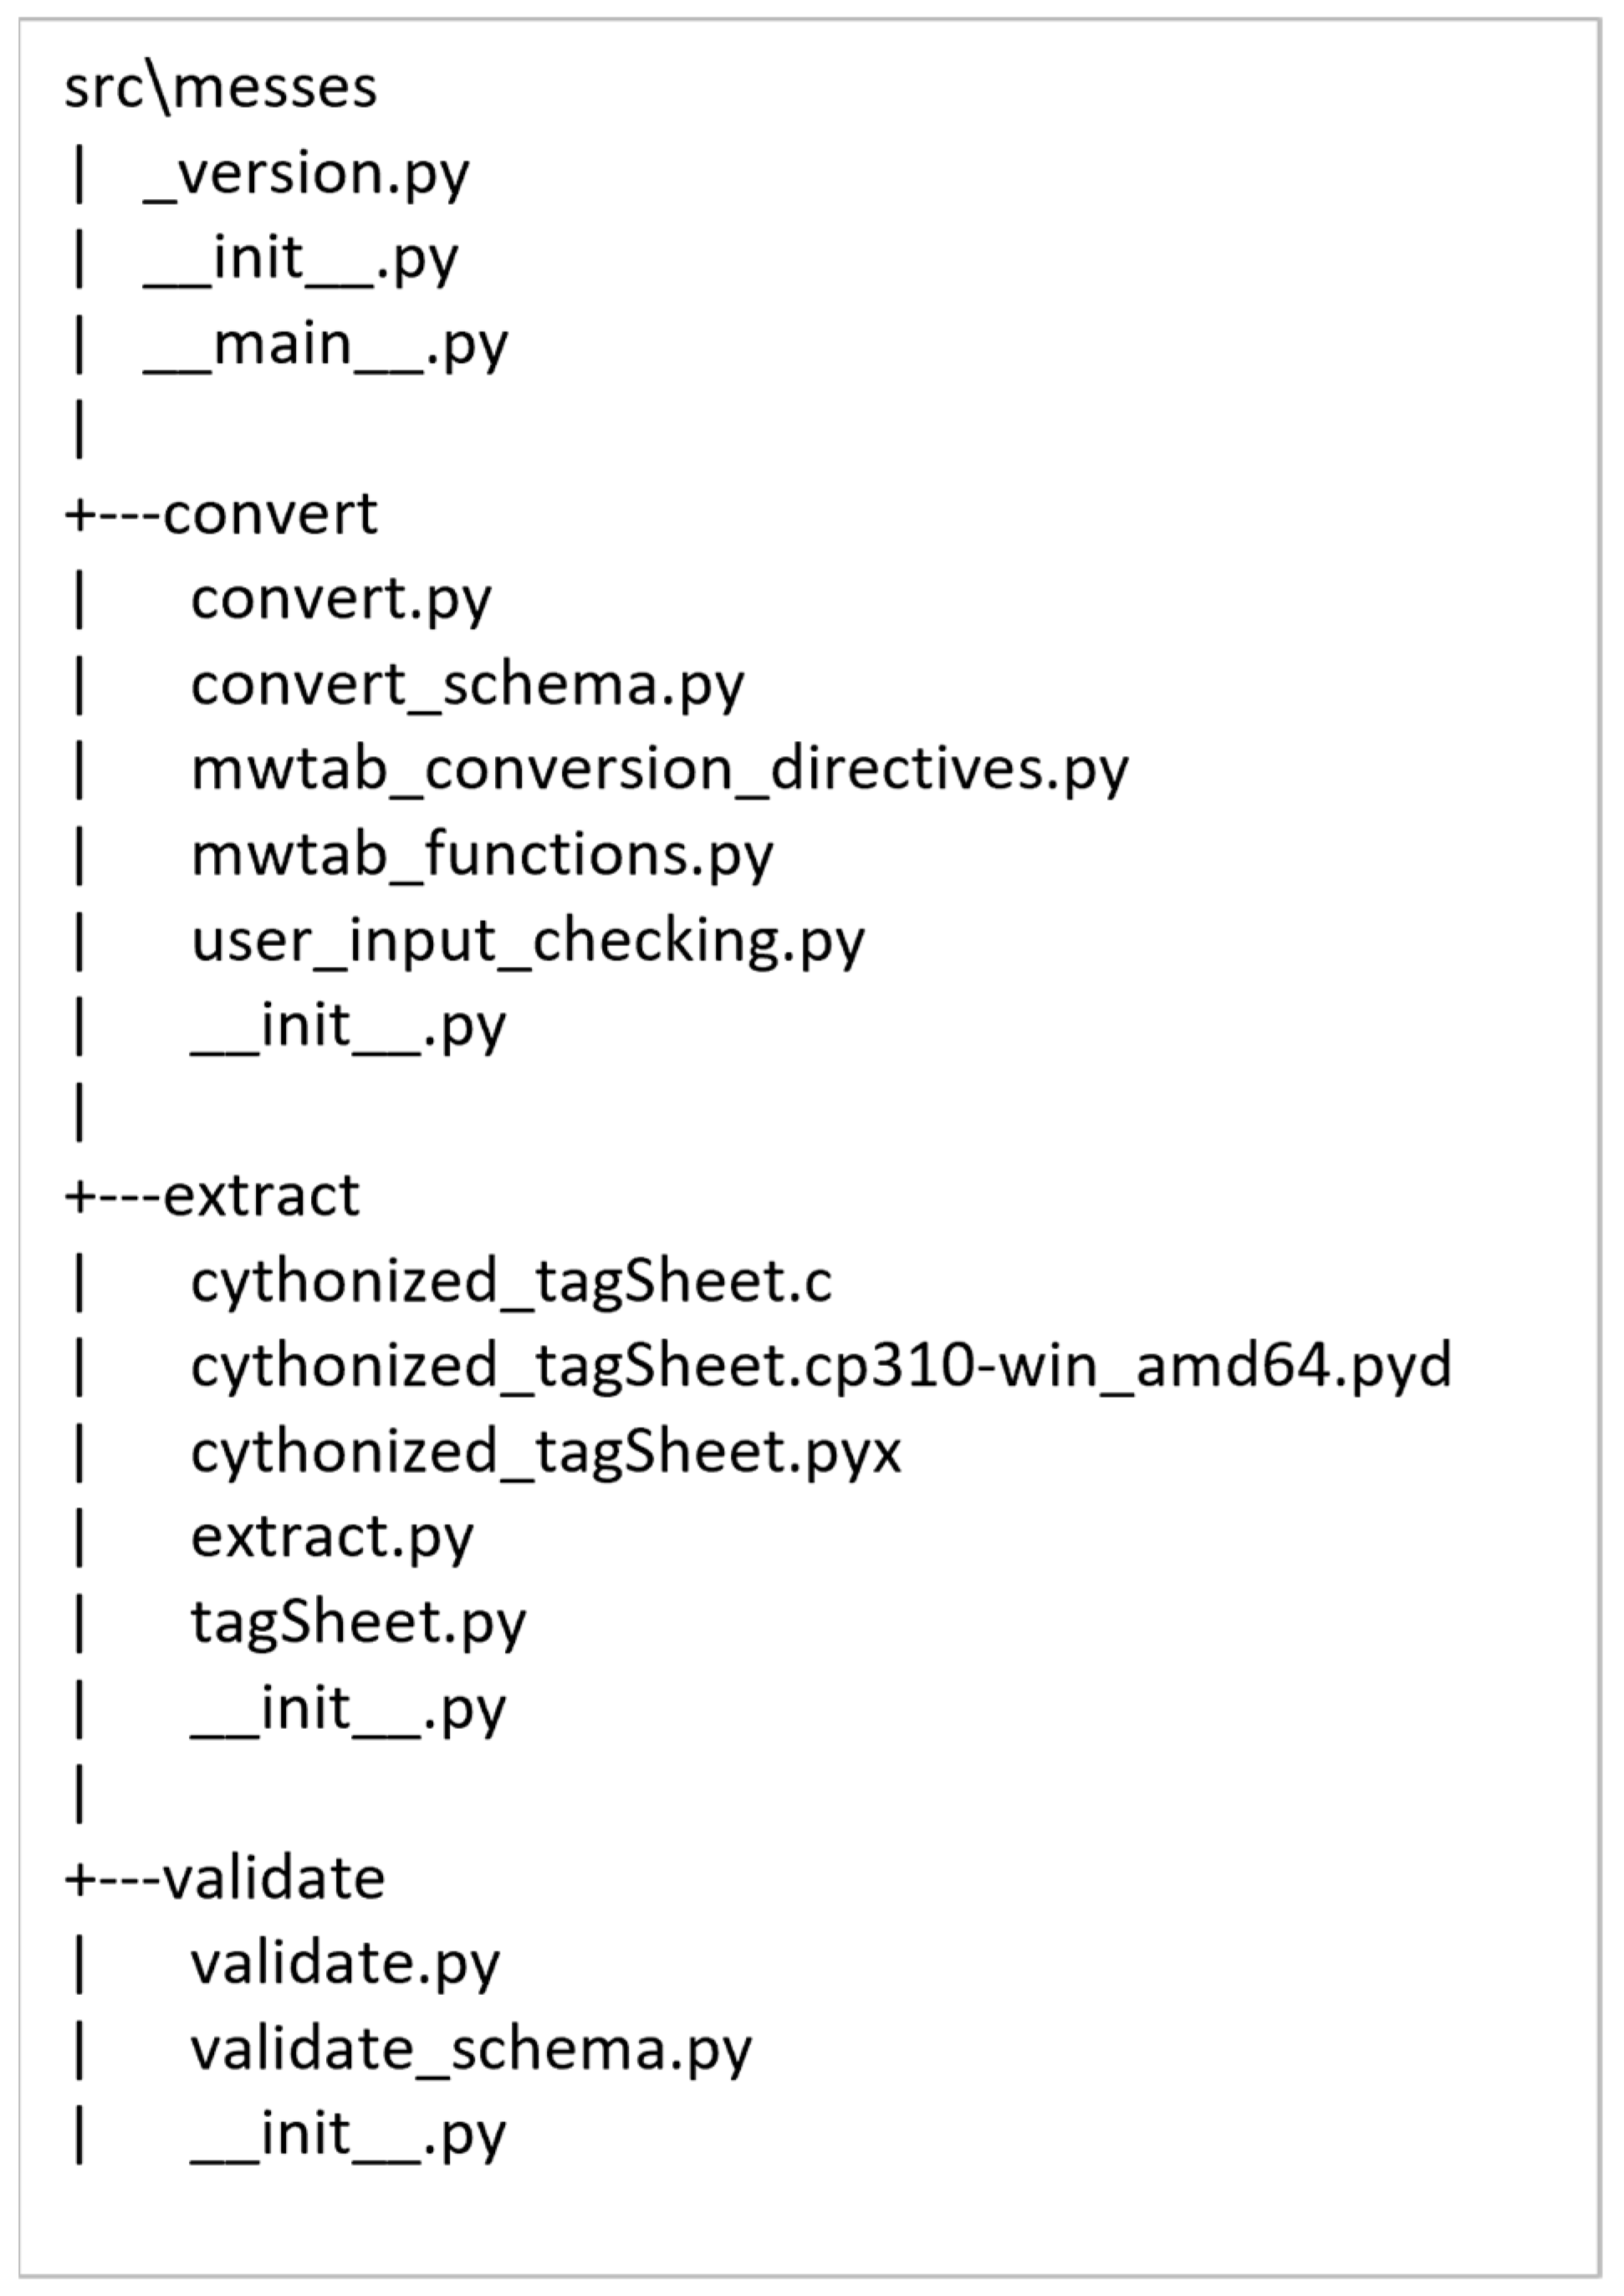1624x2296 pixels.
Task: Open __init__.py inside the convert folder
Action: (349, 1027)
